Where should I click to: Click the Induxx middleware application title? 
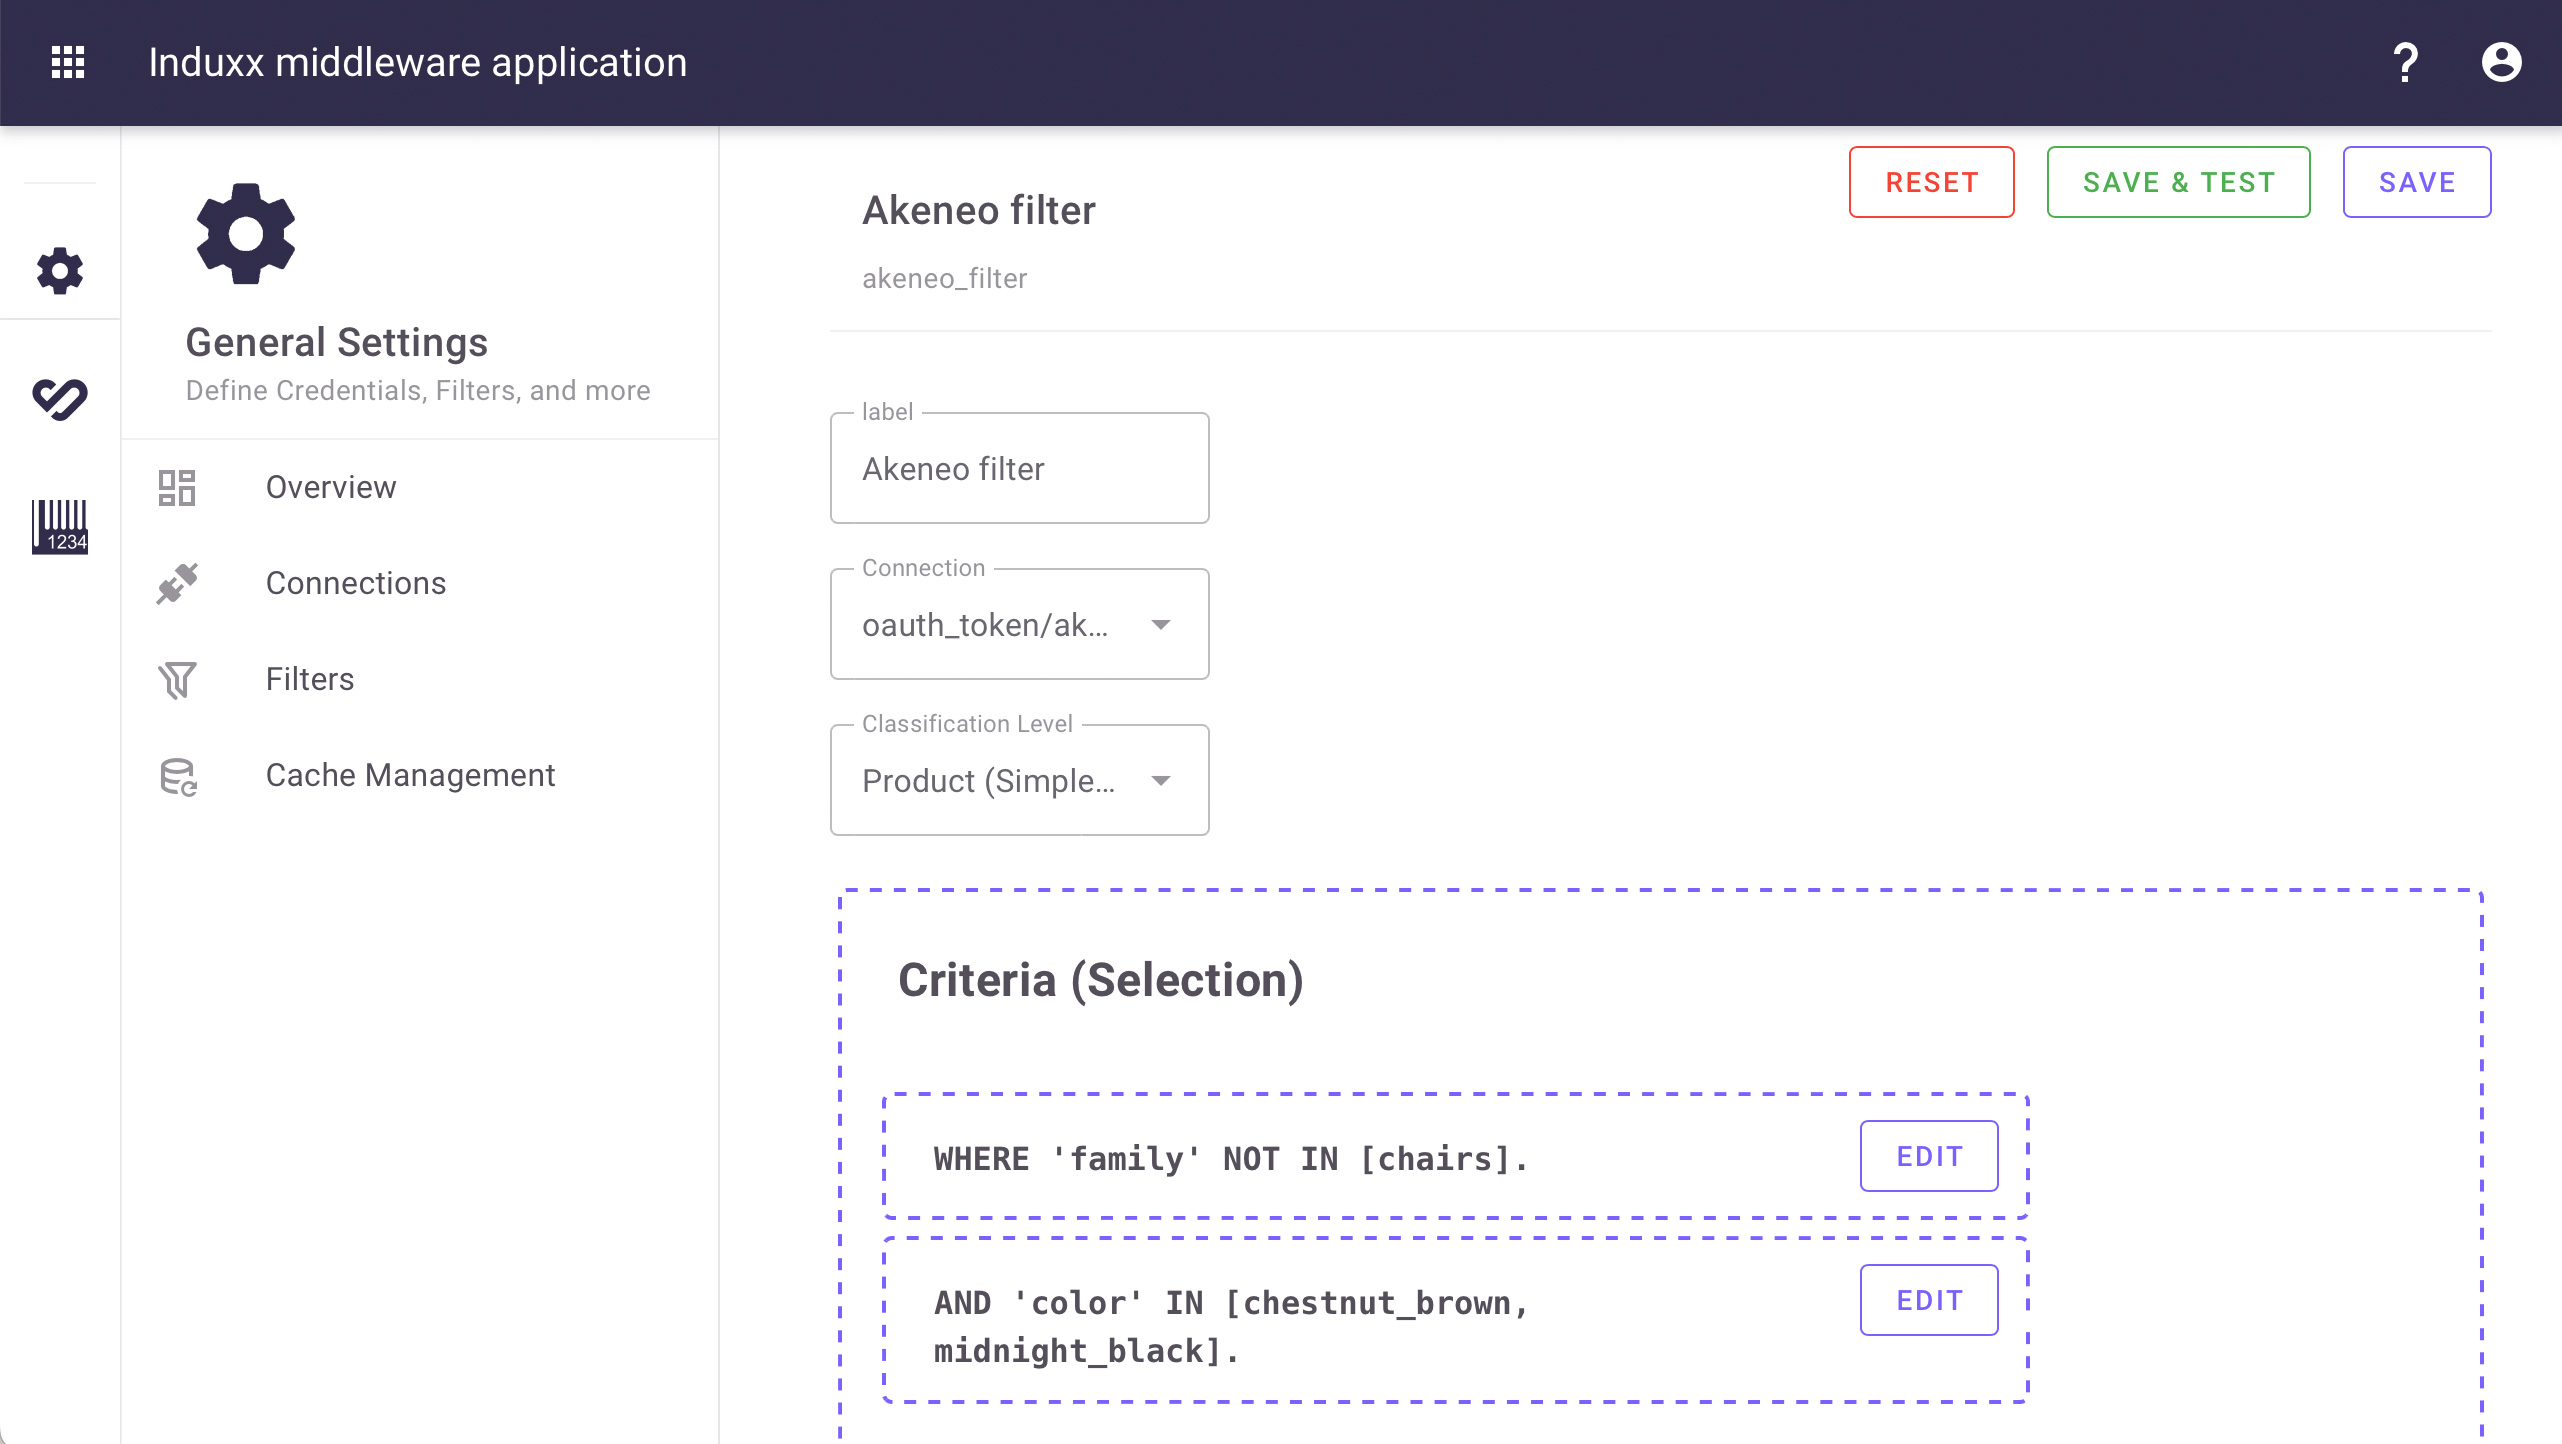pyautogui.click(x=418, y=62)
